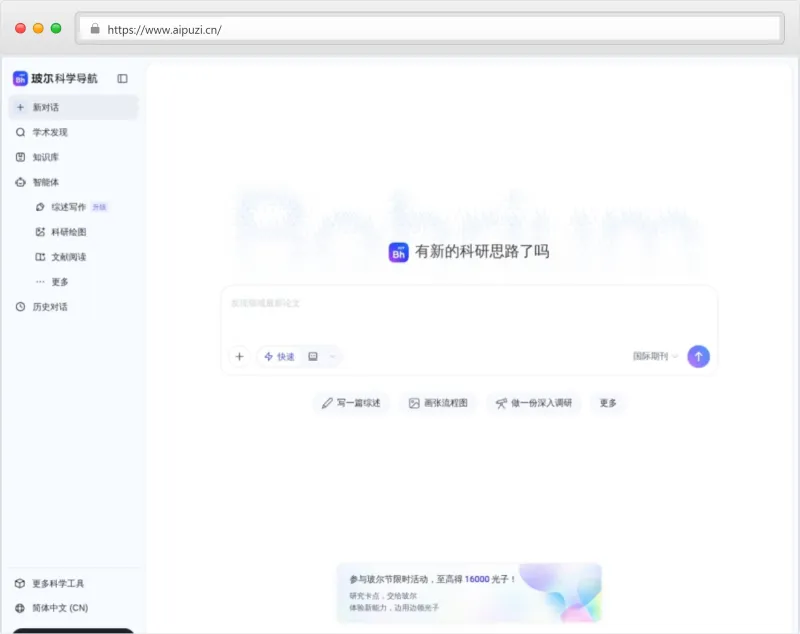Click the 升级 badge beside 综述写作
Image resolution: width=800 pixels, height=634 pixels.
click(99, 207)
